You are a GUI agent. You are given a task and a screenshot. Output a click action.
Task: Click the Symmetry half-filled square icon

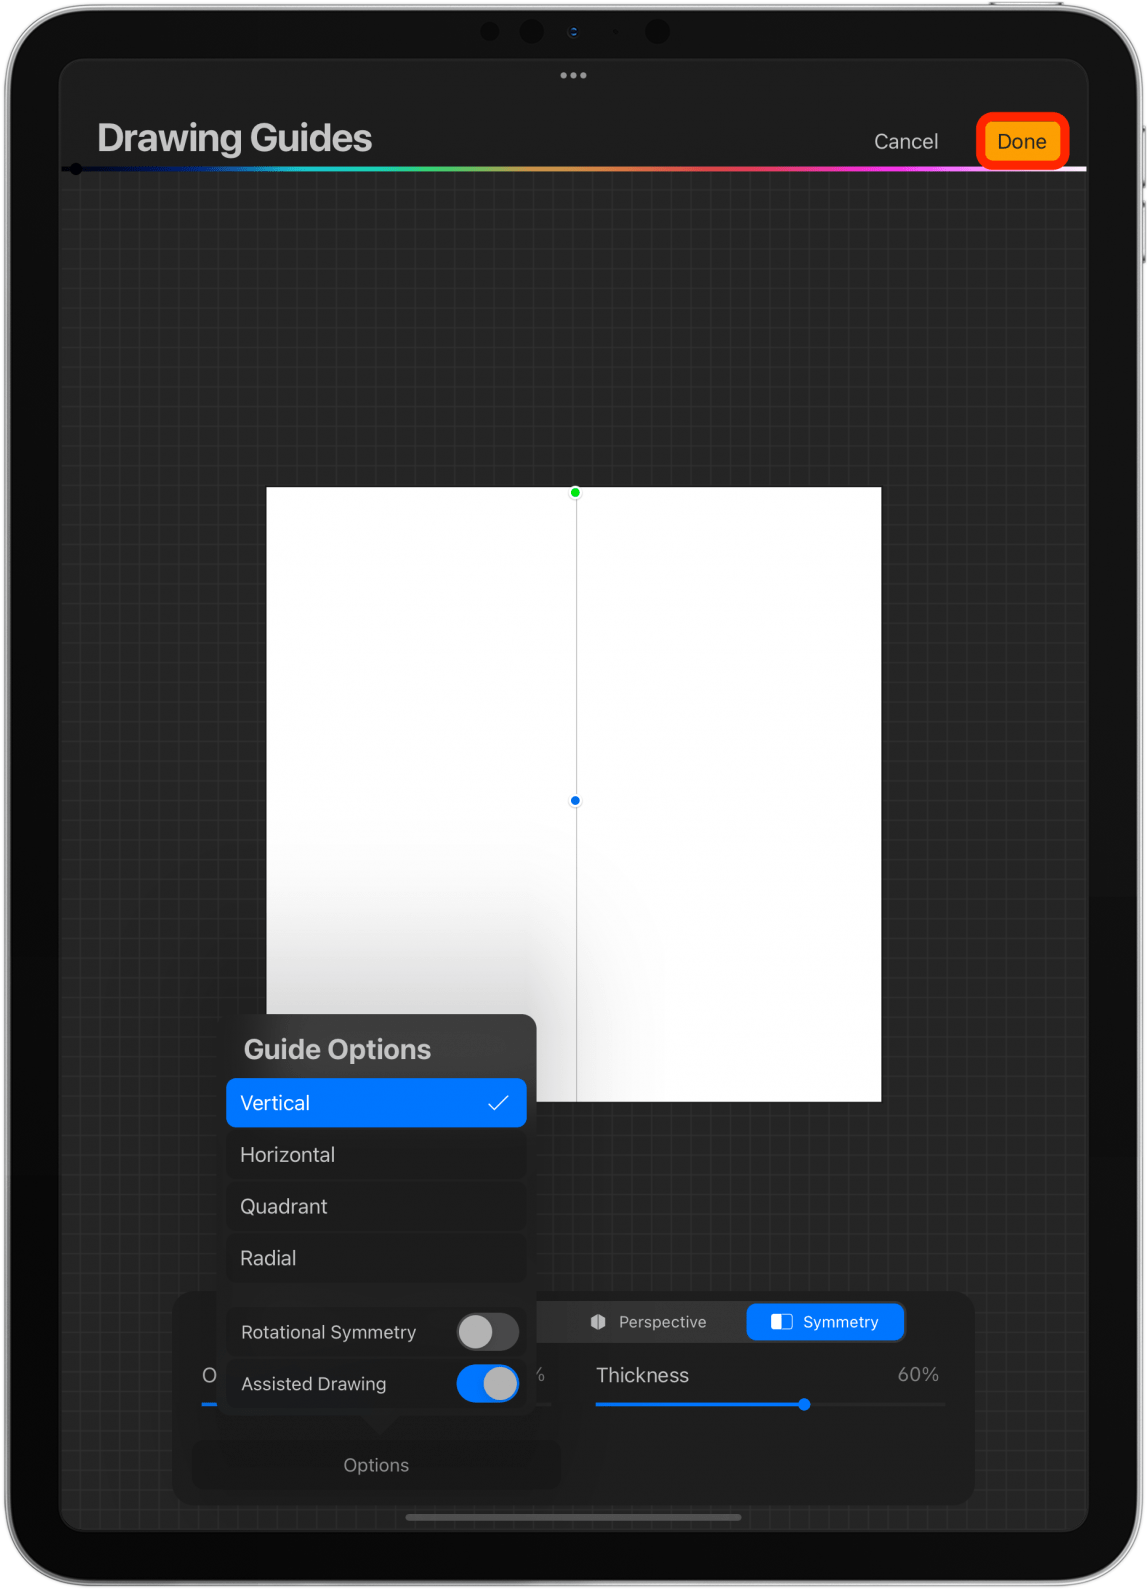[x=782, y=1322]
